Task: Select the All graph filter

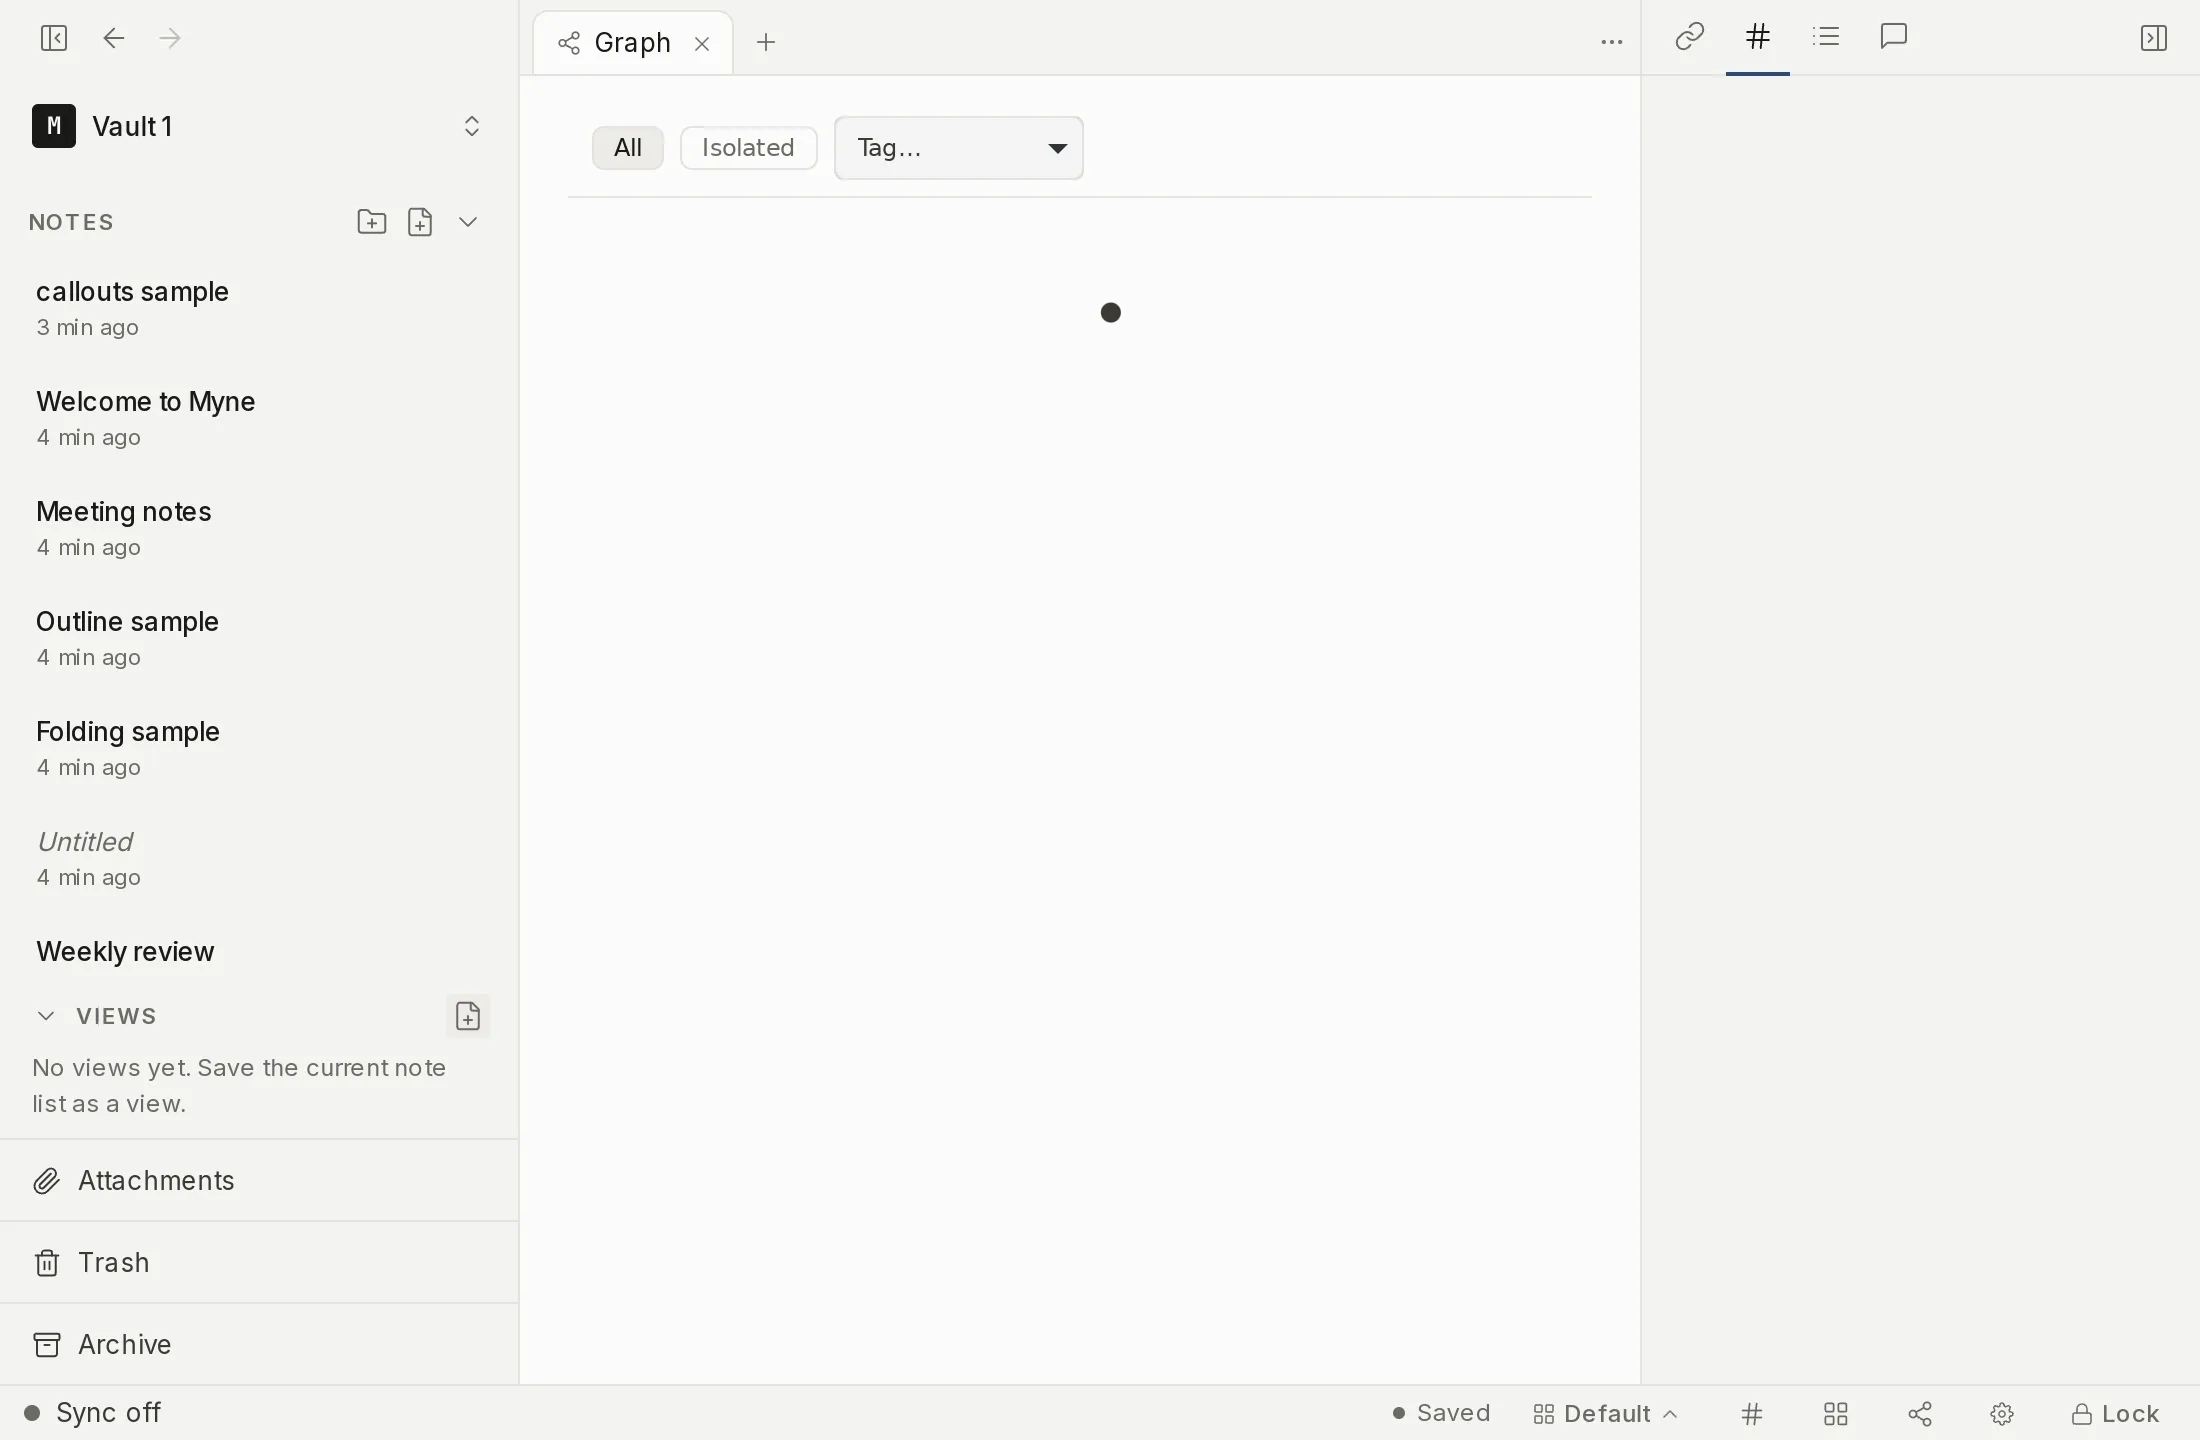Action: (628, 148)
